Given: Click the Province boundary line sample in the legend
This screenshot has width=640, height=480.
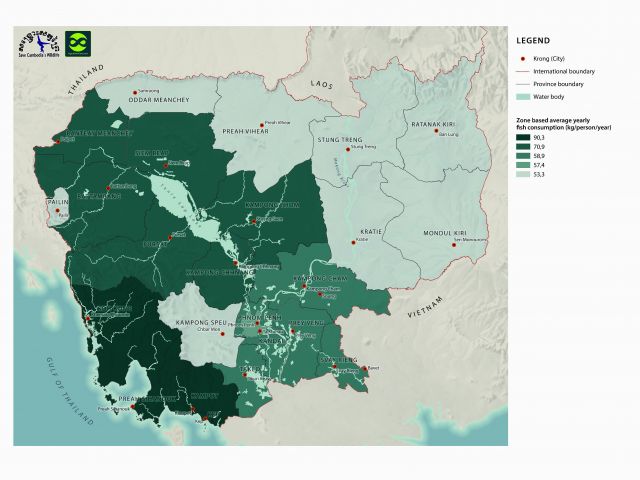Looking at the screenshot, I should point(524,84).
